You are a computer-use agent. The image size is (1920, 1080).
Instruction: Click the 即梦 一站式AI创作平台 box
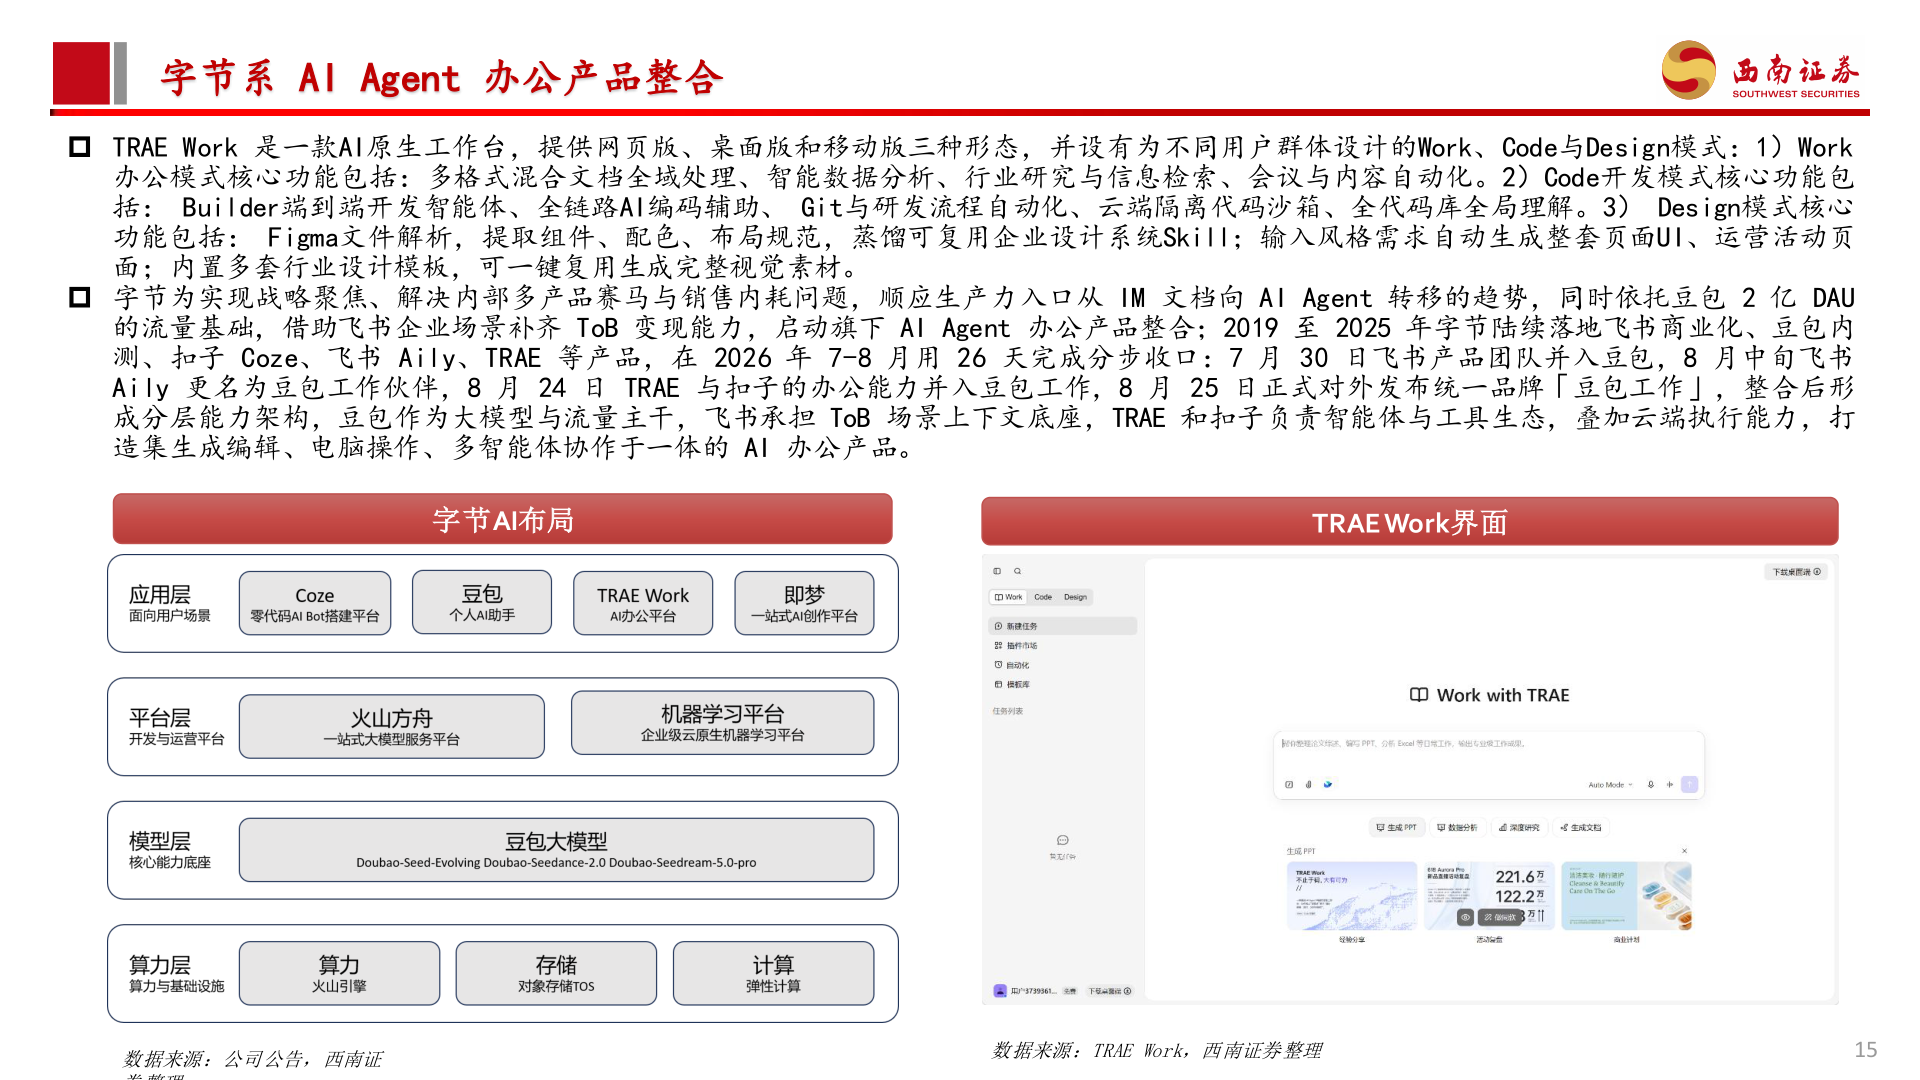click(804, 603)
